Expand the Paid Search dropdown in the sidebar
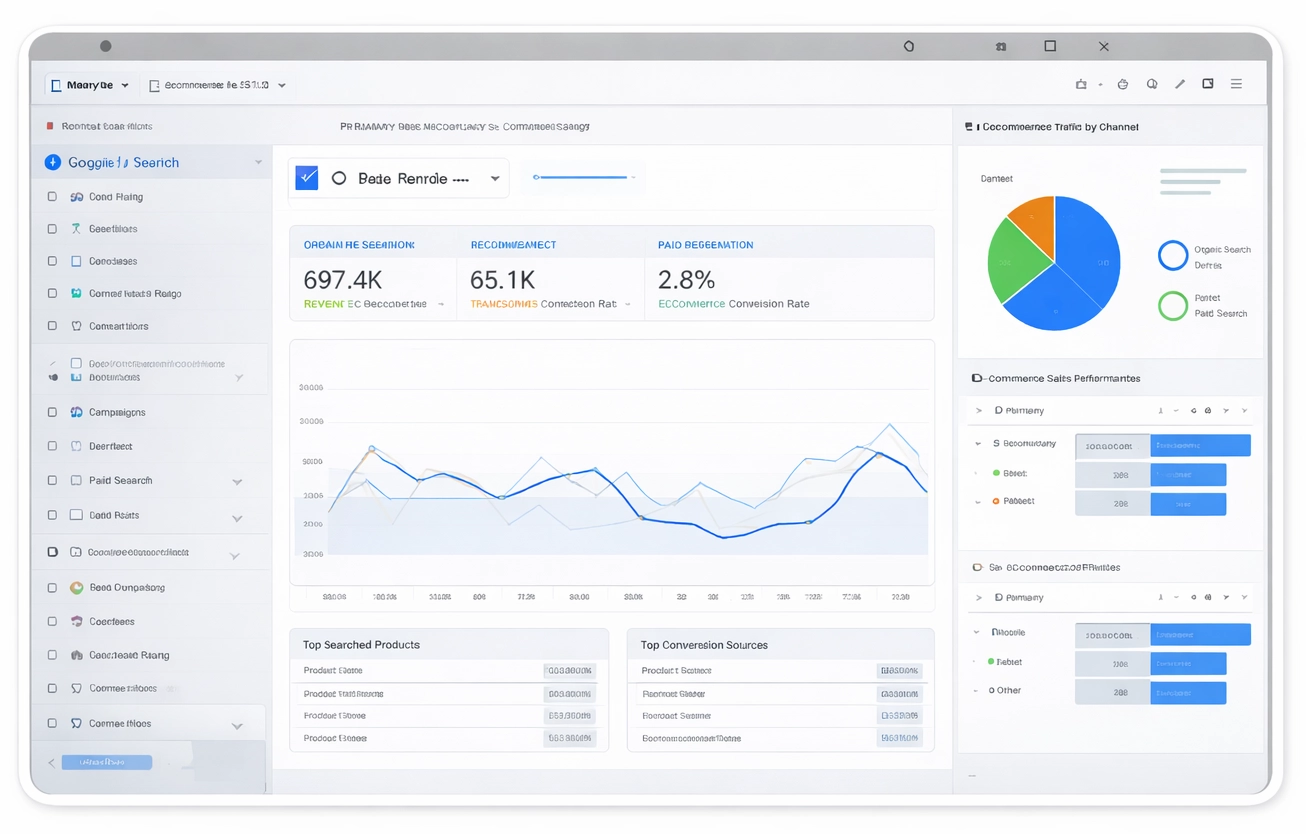Screen dimensions: 1306x834 pos(238,480)
